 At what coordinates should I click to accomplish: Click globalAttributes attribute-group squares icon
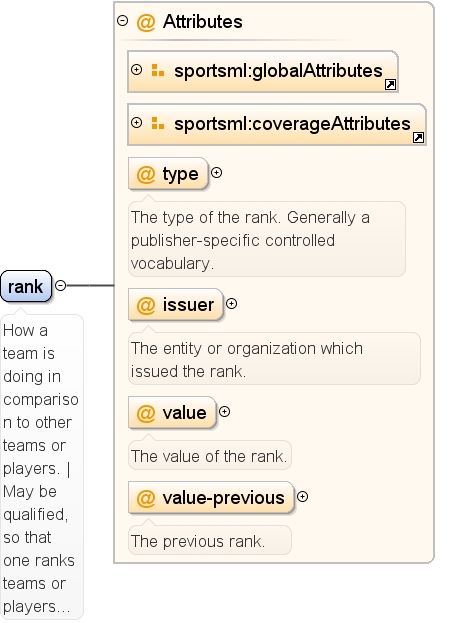(158, 71)
